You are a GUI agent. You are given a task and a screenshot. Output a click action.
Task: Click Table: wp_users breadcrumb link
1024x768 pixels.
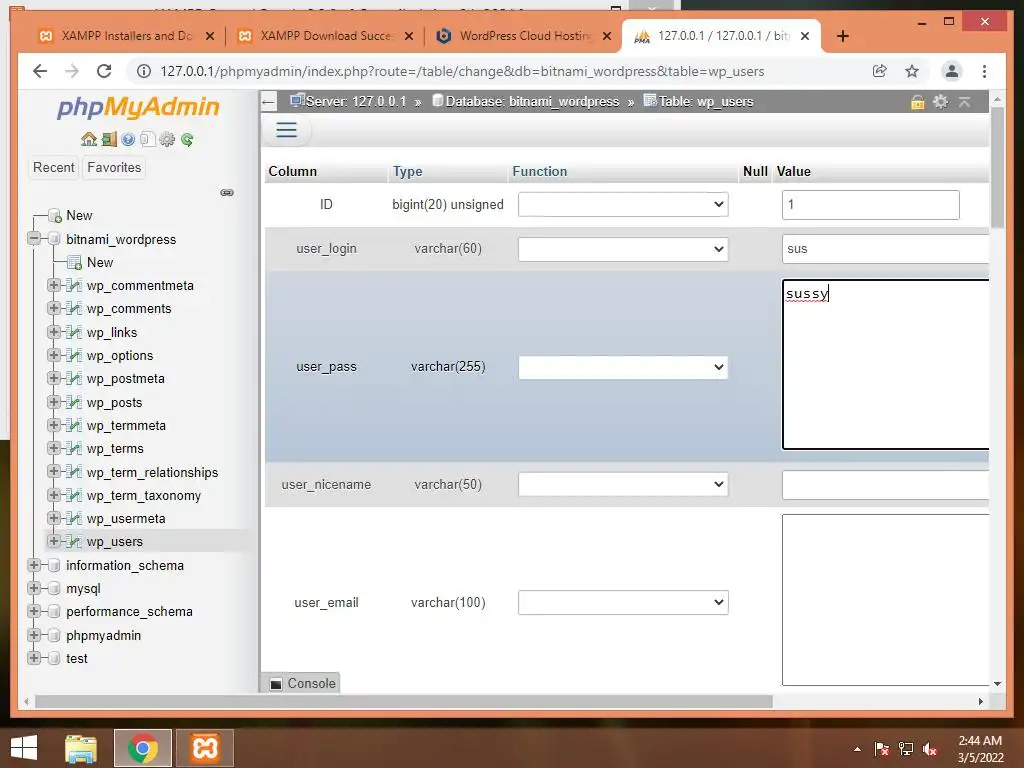pos(705,102)
